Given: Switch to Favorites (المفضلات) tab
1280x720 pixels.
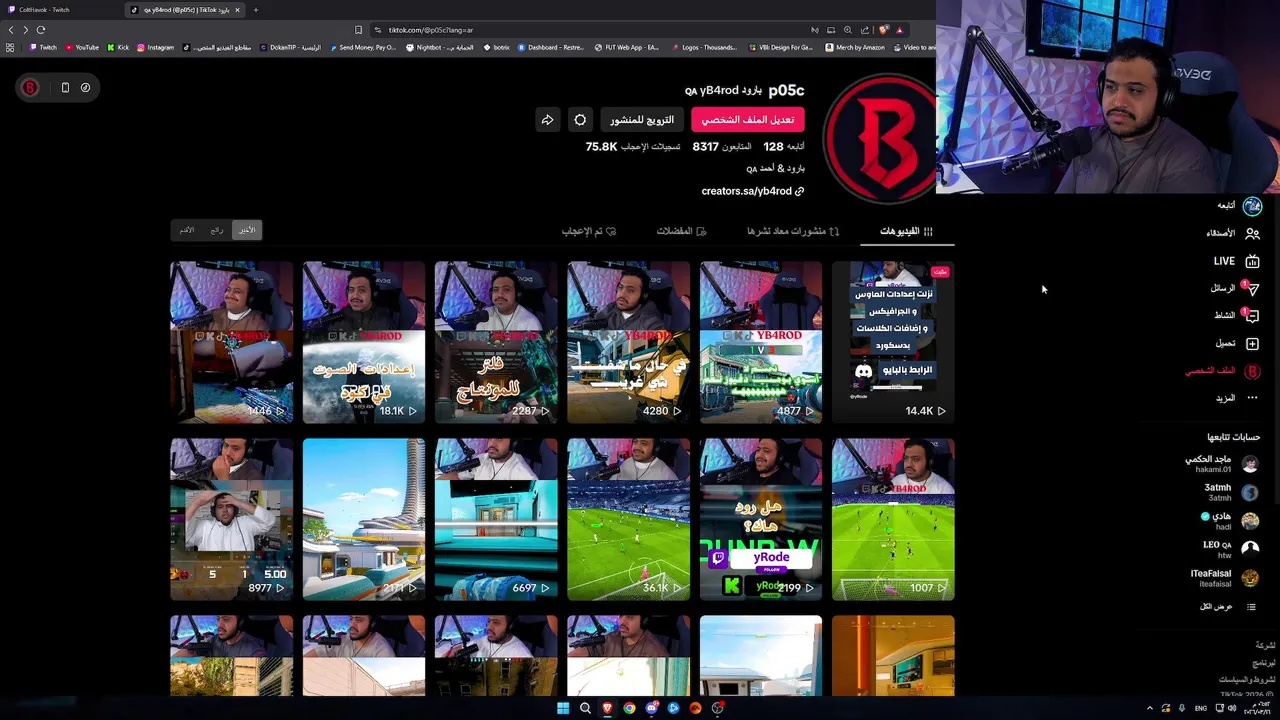Looking at the screenshot, I should click(x=681, y=231).
